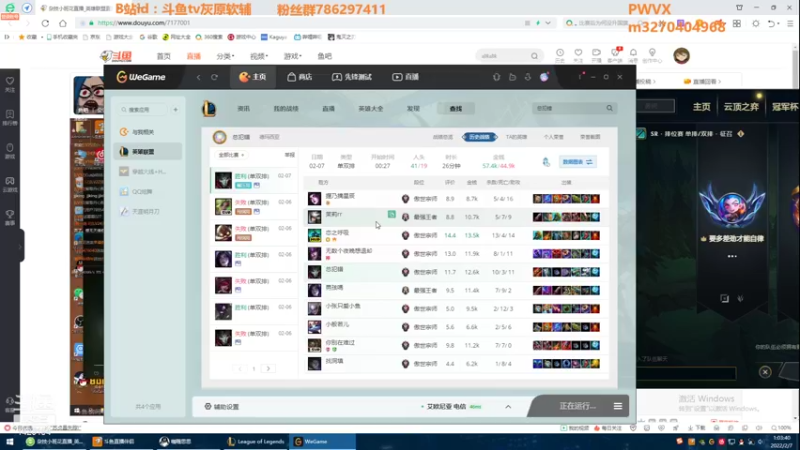Go to previous page of match list
Image resolution: width=800 pixels, height=450 pixels.
240,368
